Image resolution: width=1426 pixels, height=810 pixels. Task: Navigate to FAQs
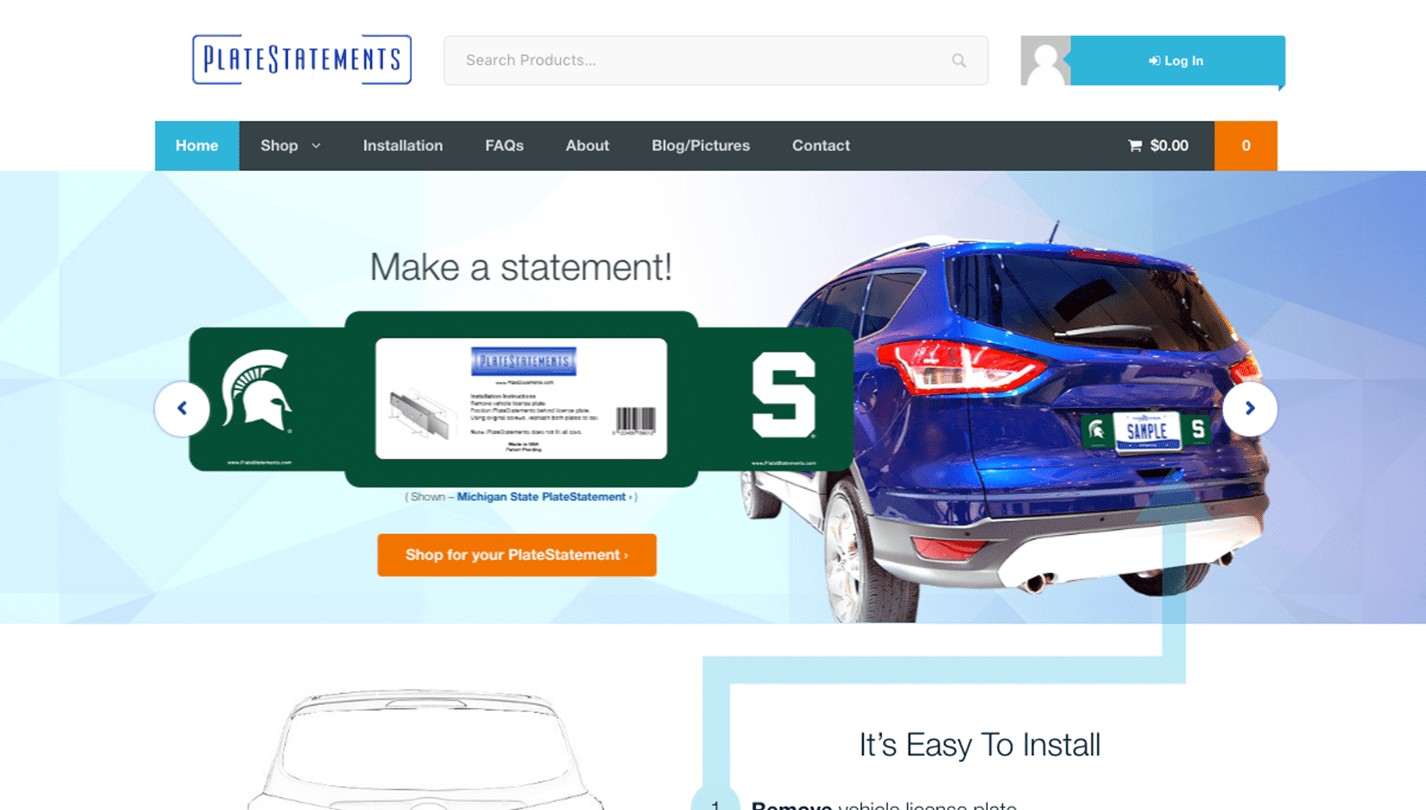click(x=504, y=146)
